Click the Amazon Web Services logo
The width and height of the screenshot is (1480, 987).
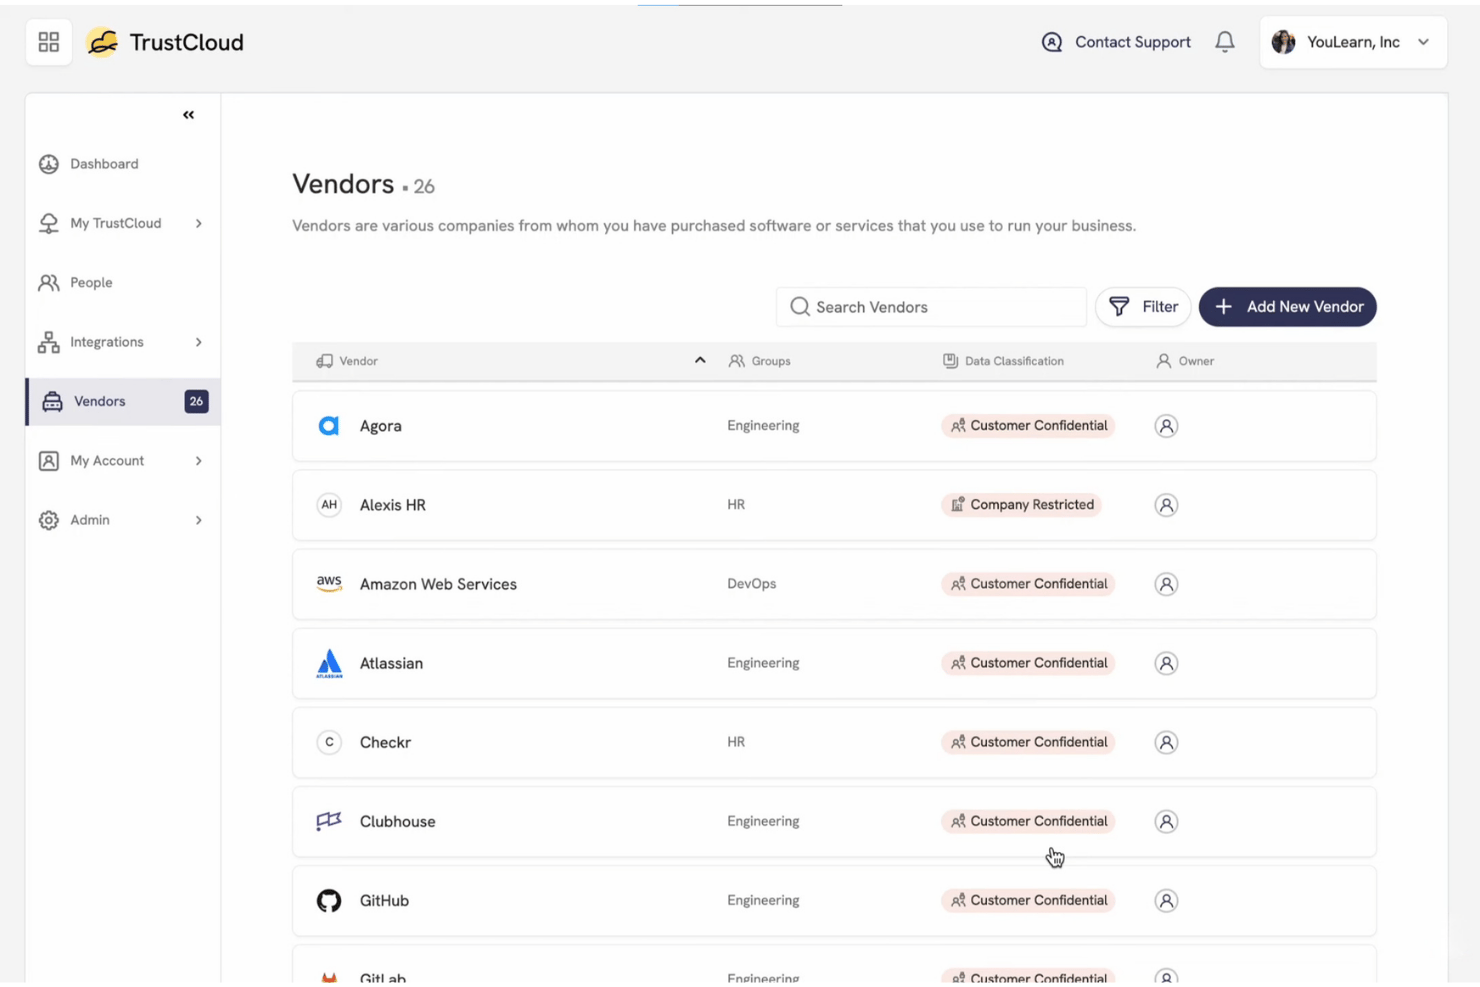(x=329, y=584)
